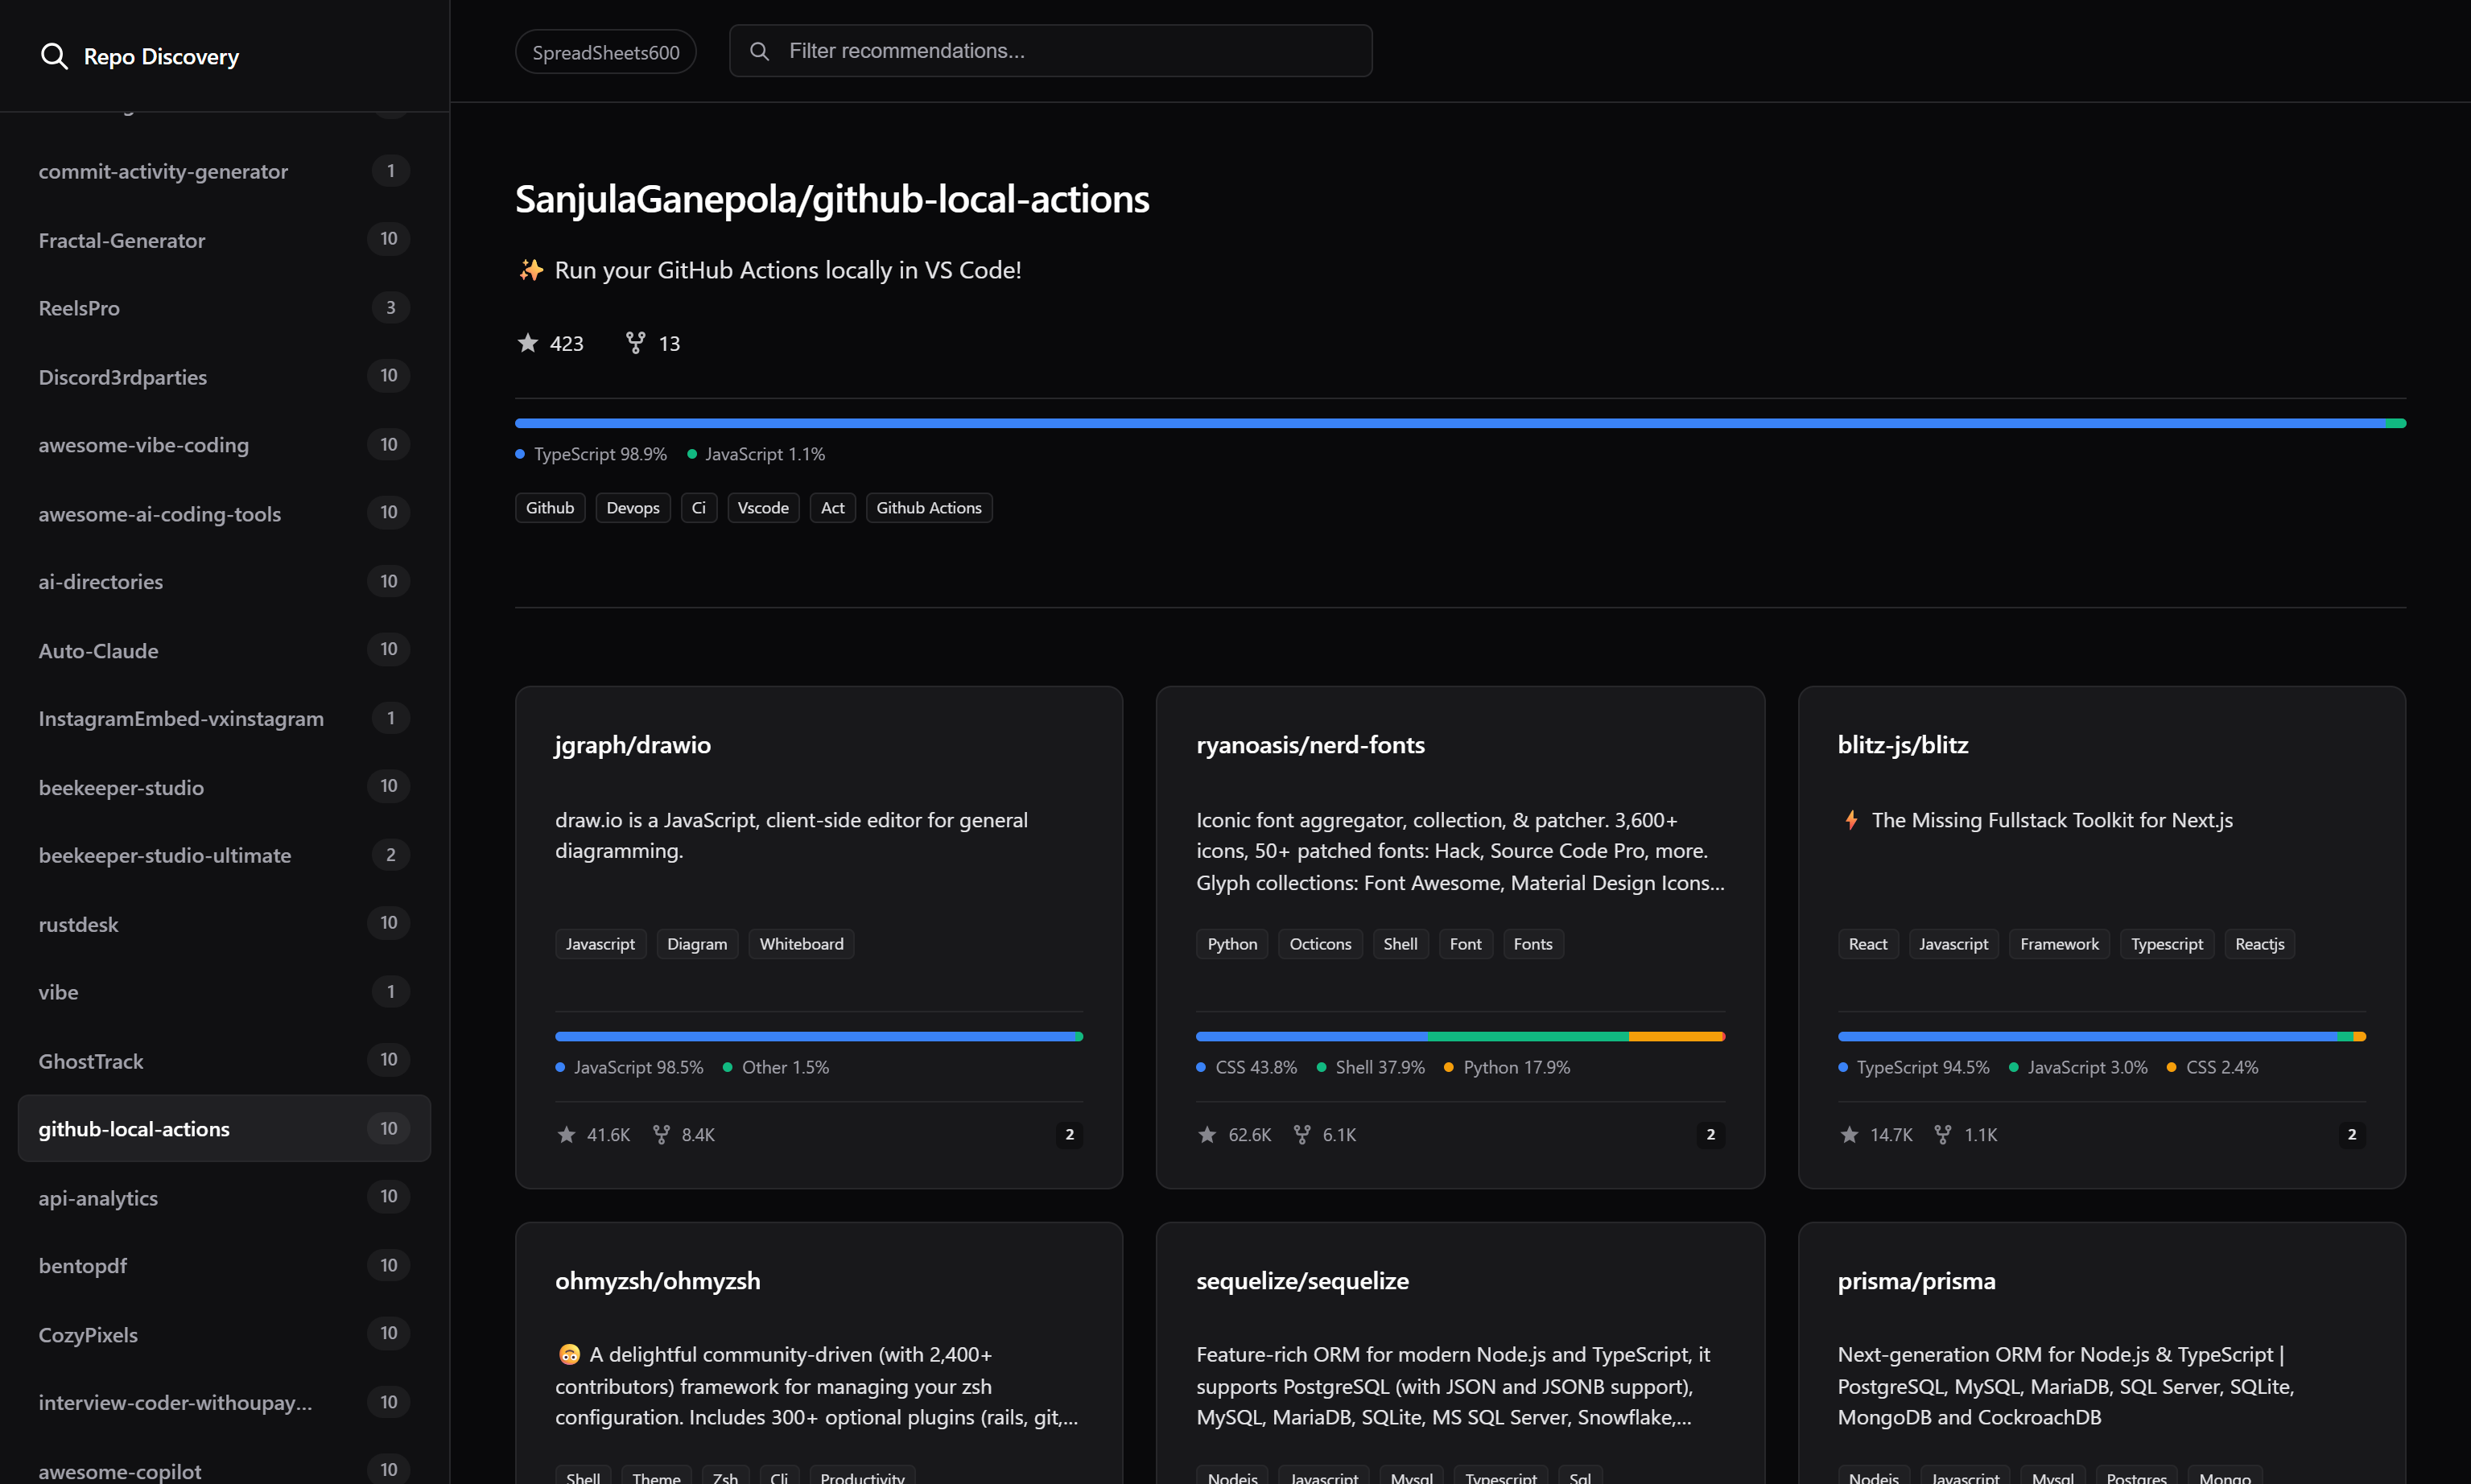Open the SanjulaGanepola/github-local-actions title link
The height and width of the screenshot is (1484, 2471).
click(x=832, y=199)
